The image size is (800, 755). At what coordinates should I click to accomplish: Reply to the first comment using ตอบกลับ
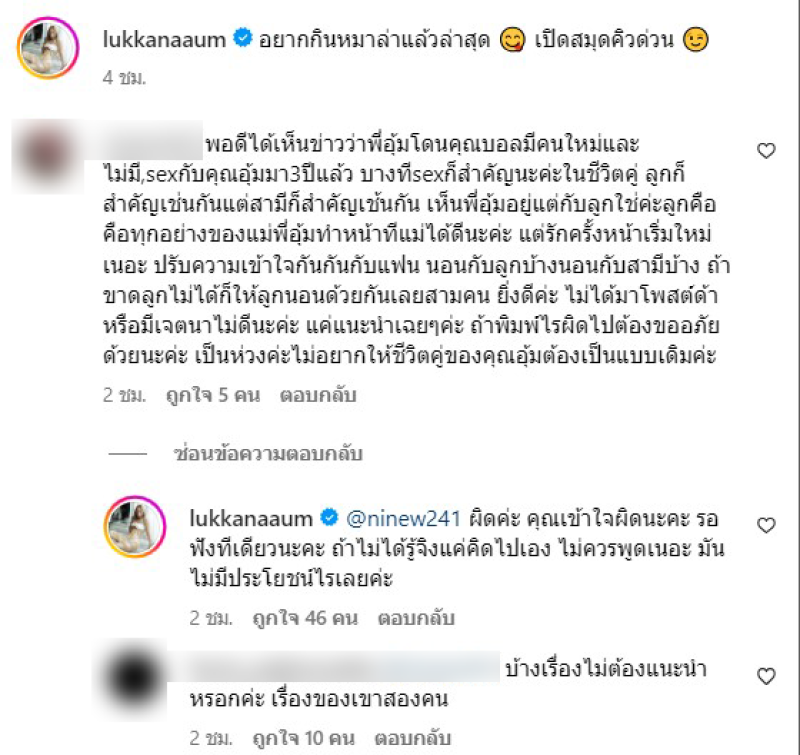click(x=317, y=395)
